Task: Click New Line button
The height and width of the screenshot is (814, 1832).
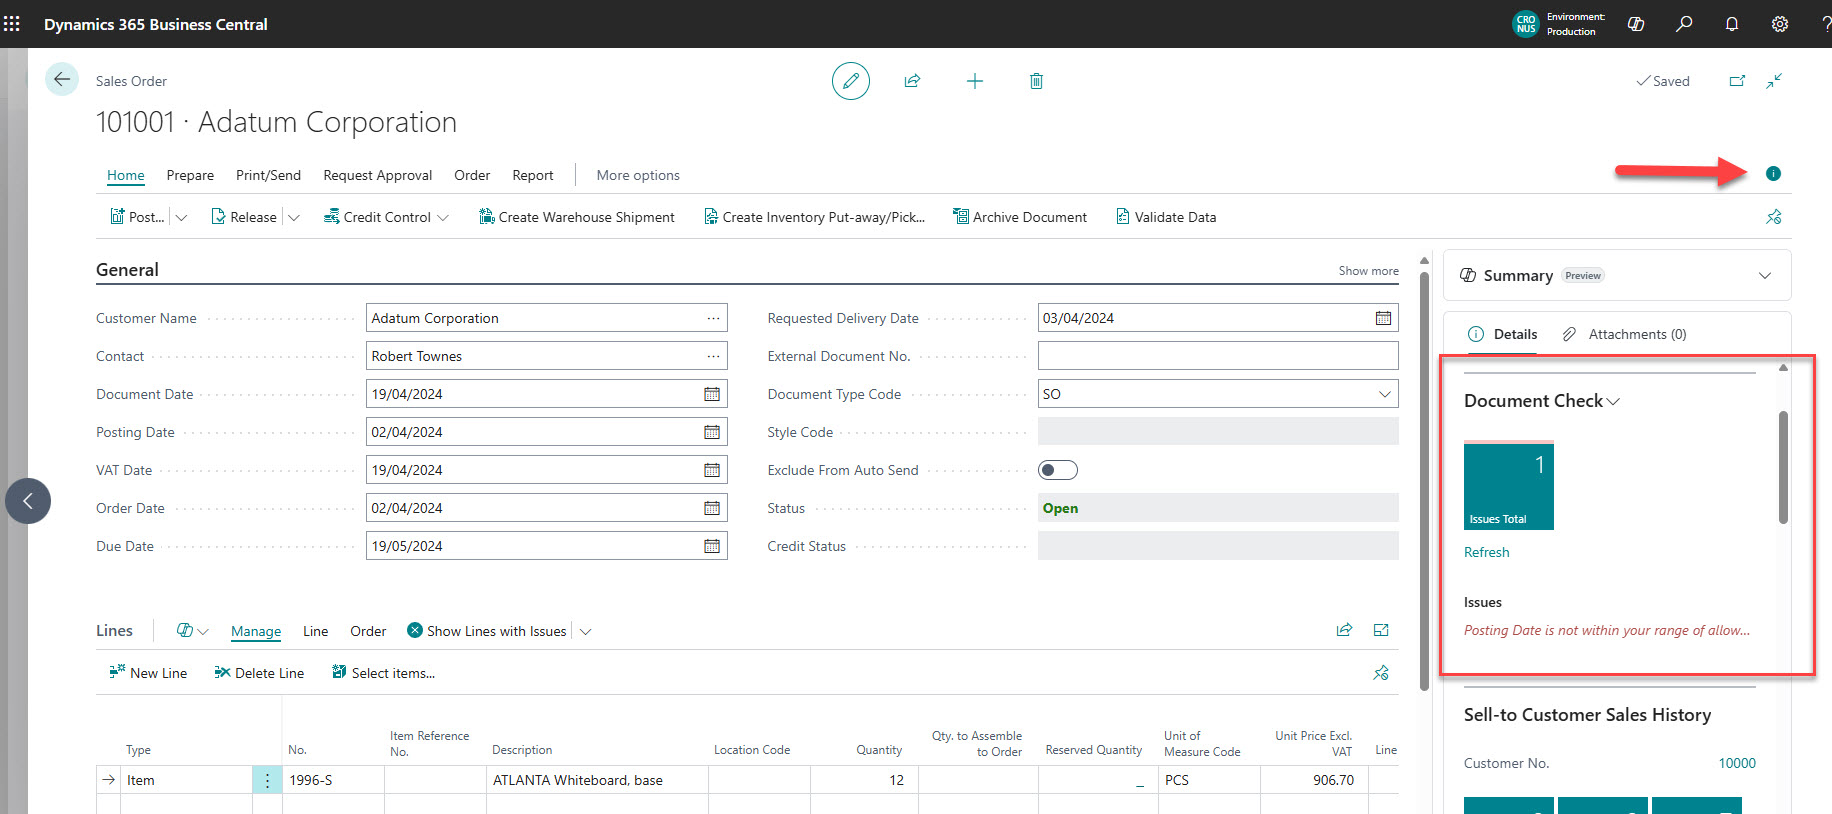Action: 148,673
